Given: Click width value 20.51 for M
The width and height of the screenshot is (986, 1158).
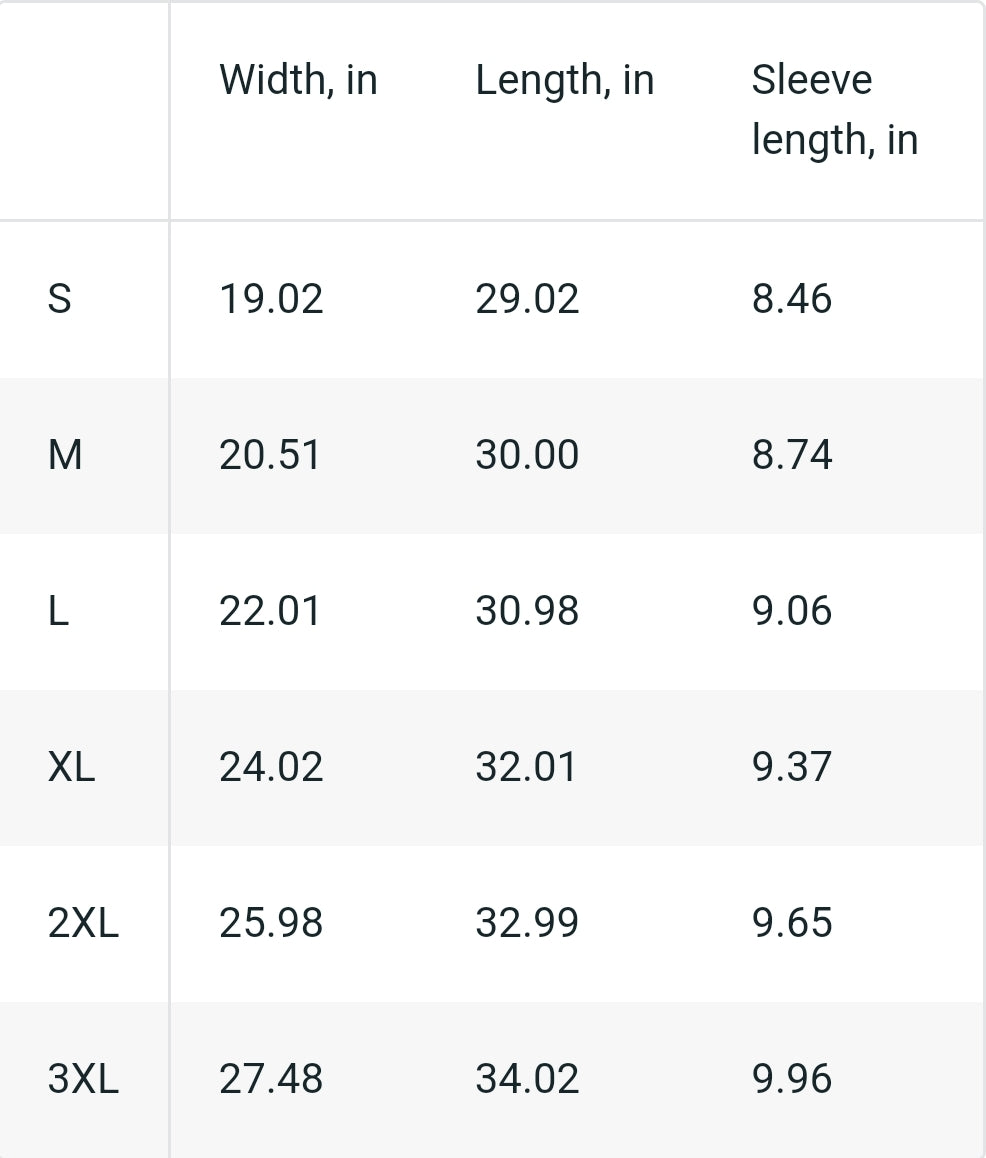Looking at the screenshot, I should (x=271, y=455).
